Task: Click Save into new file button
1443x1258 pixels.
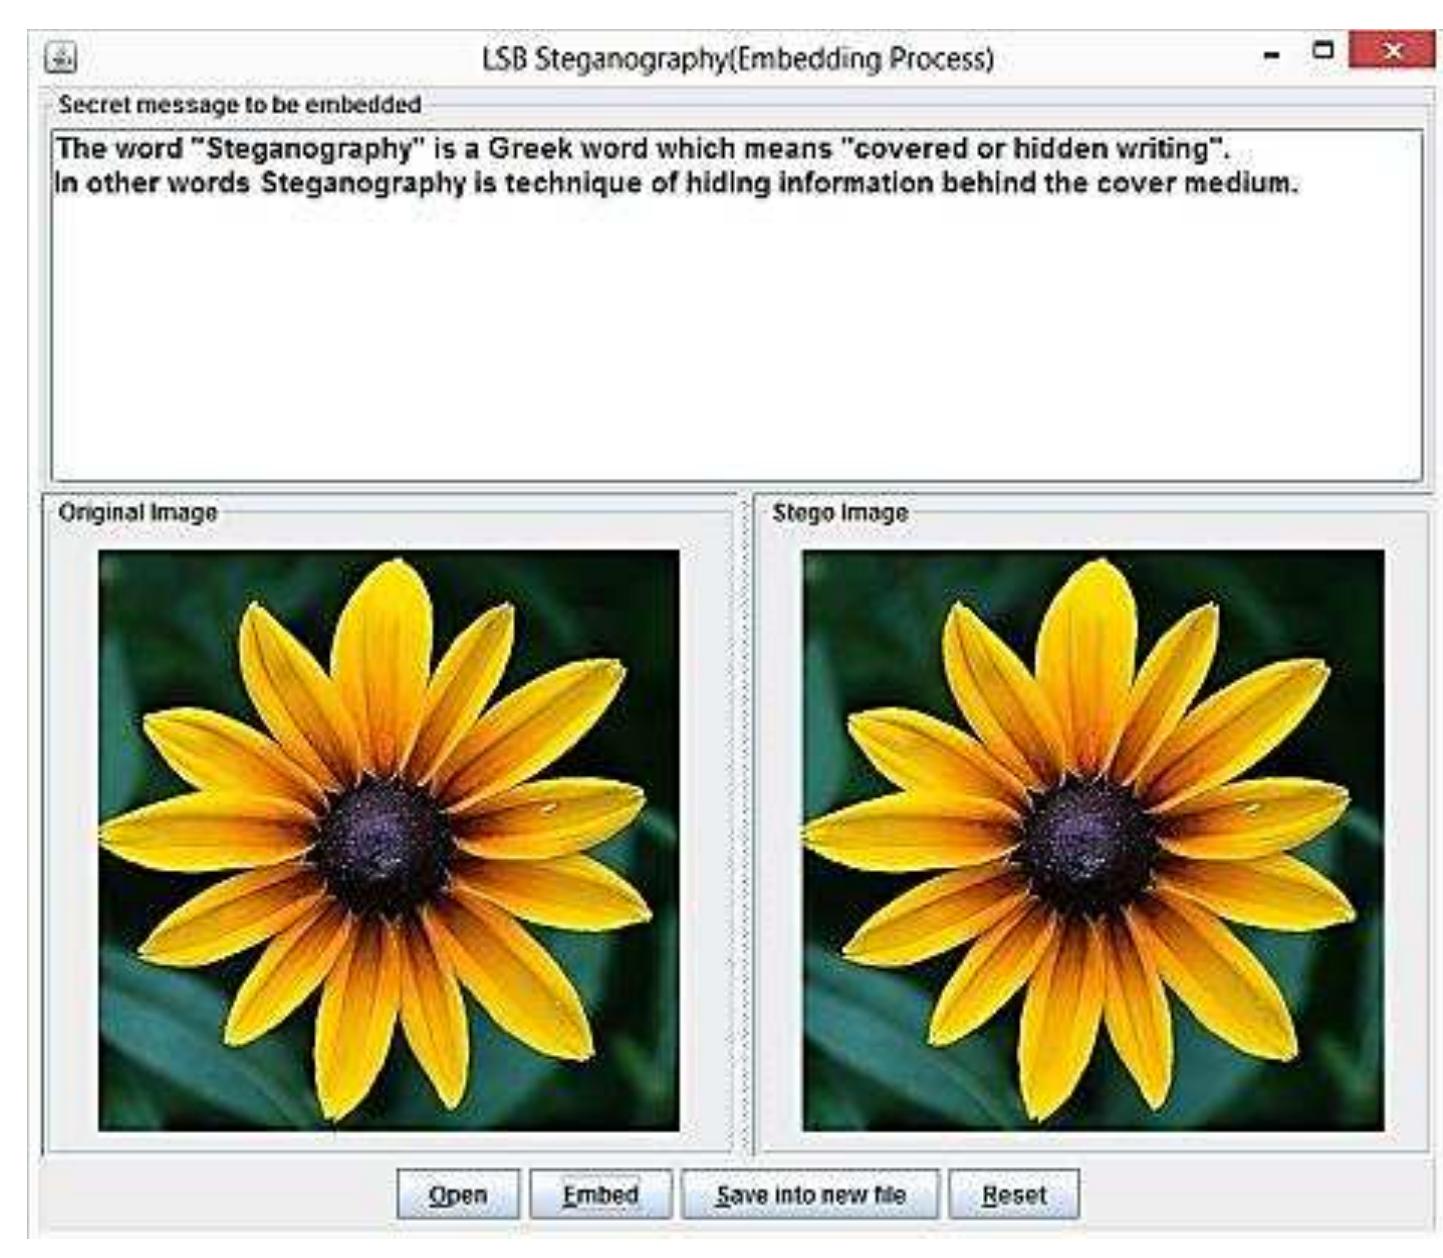Action: coord(810,1194)
